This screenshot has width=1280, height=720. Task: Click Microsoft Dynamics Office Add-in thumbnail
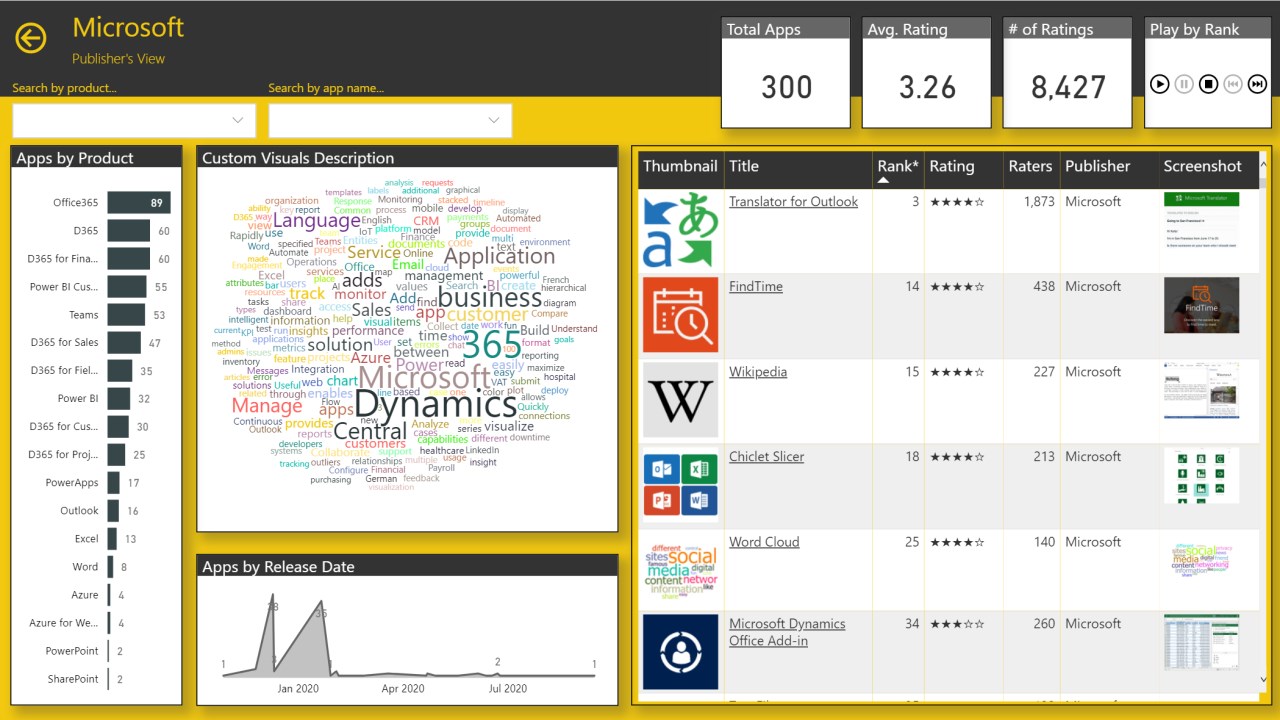click(680, 652)
